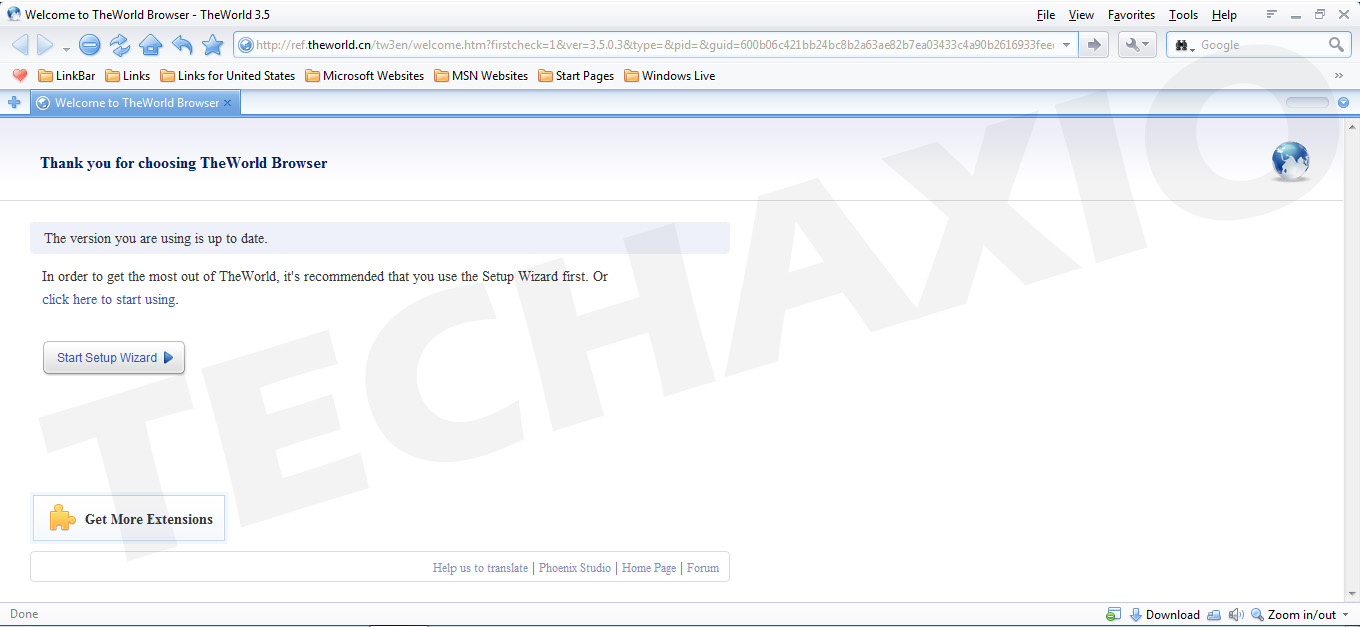Click 'The version you are using is up to date.'
Viewport: 1360px width, 627px height.
(x=156, y=239)
